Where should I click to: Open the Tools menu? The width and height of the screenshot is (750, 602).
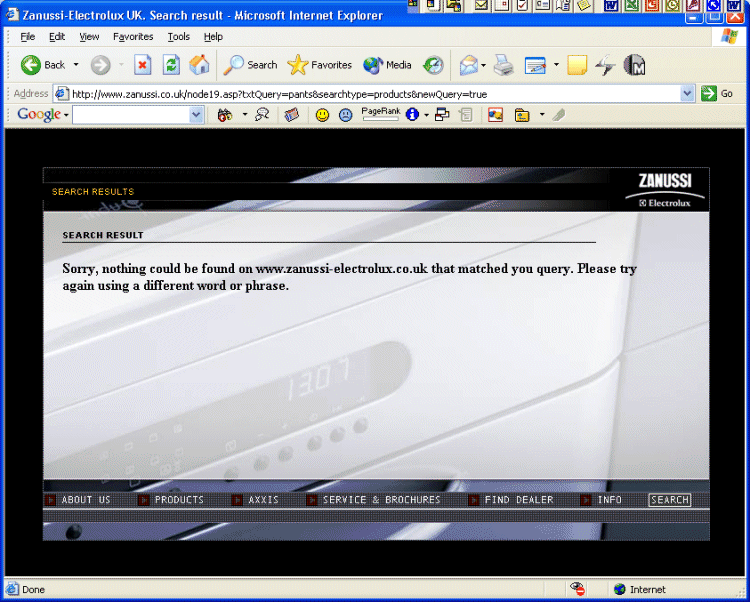pos(178,37)
